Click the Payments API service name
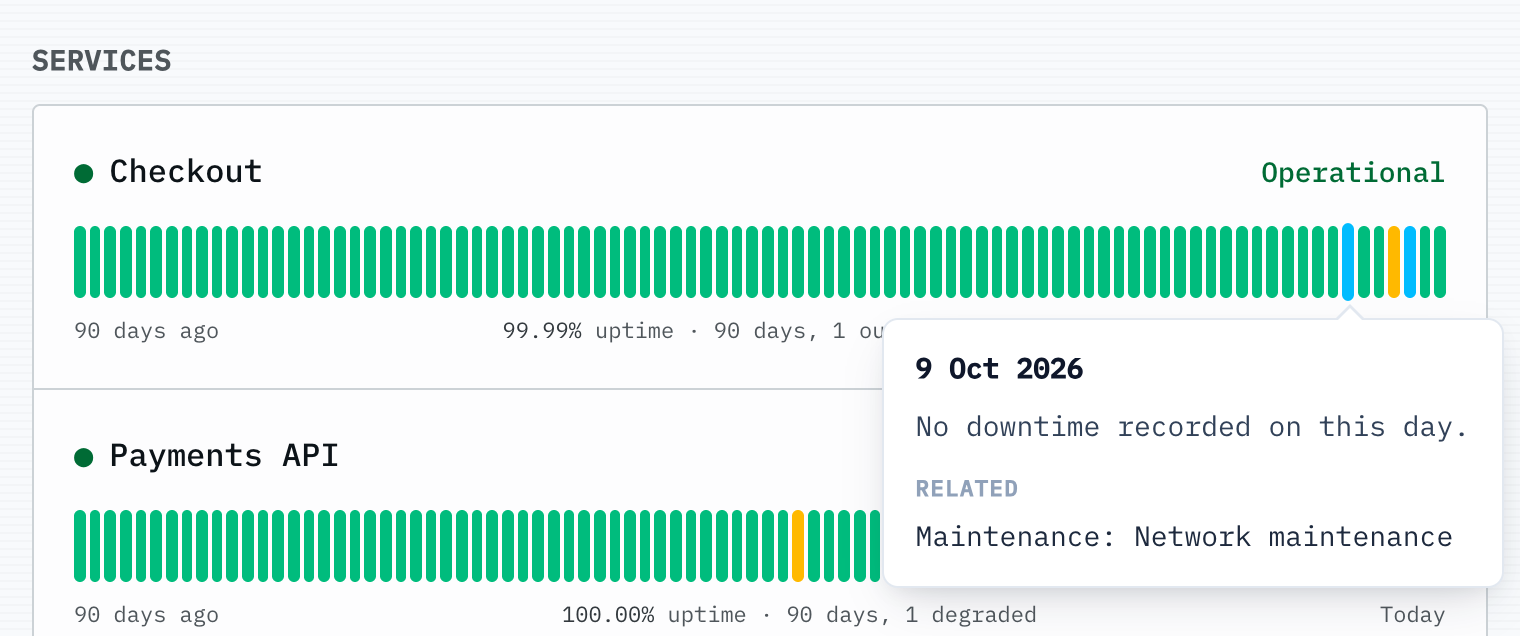1520x636 pixels. point(224,456)
